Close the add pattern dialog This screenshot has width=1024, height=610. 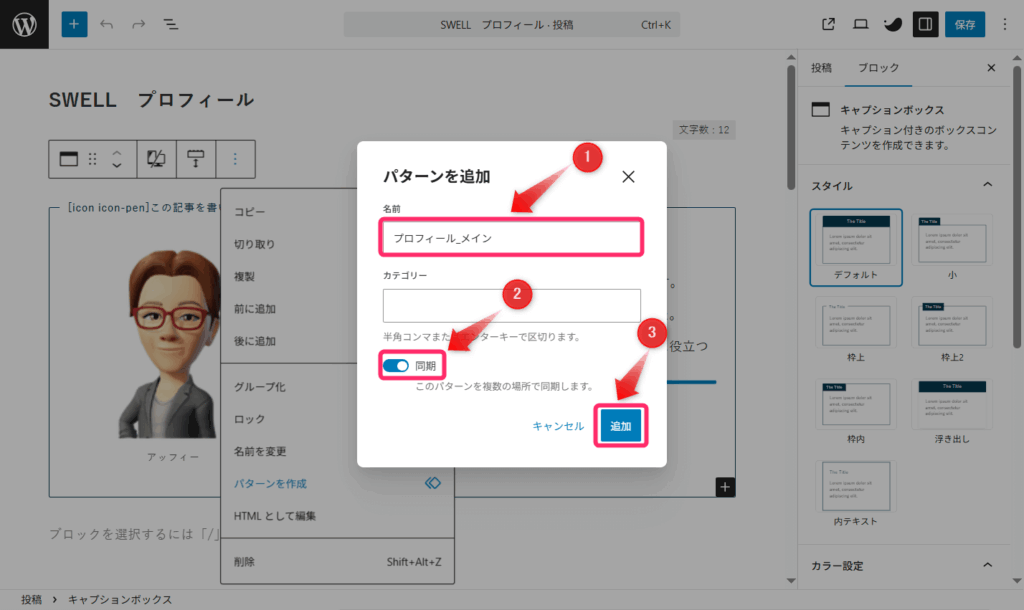(628, 176)
